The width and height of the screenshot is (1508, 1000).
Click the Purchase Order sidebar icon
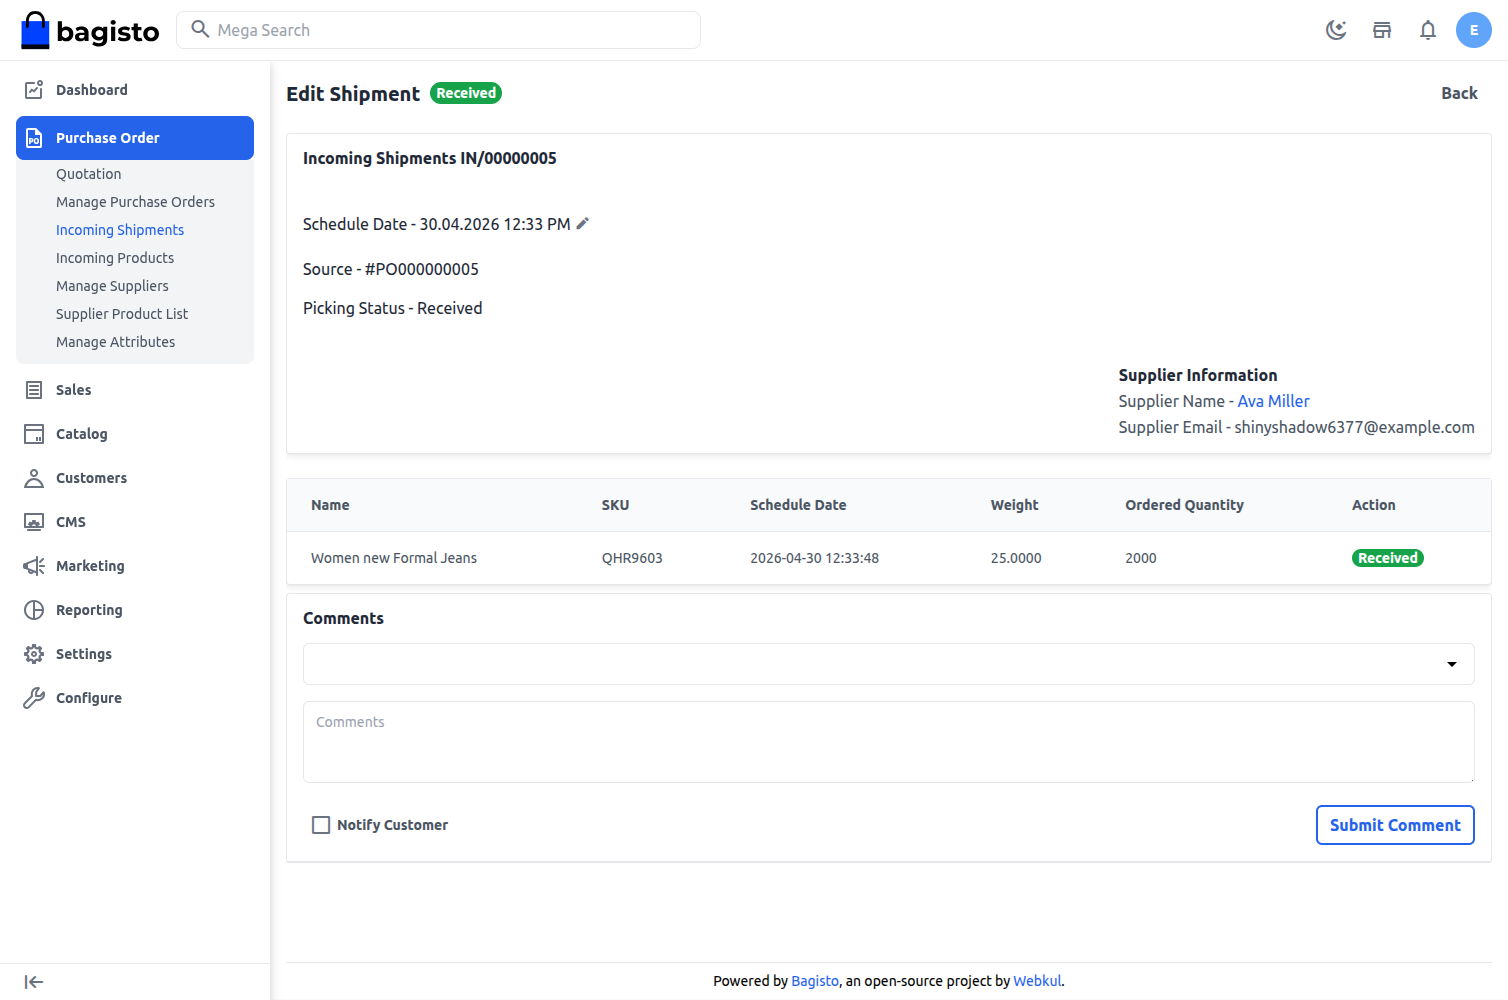(34, 138)
